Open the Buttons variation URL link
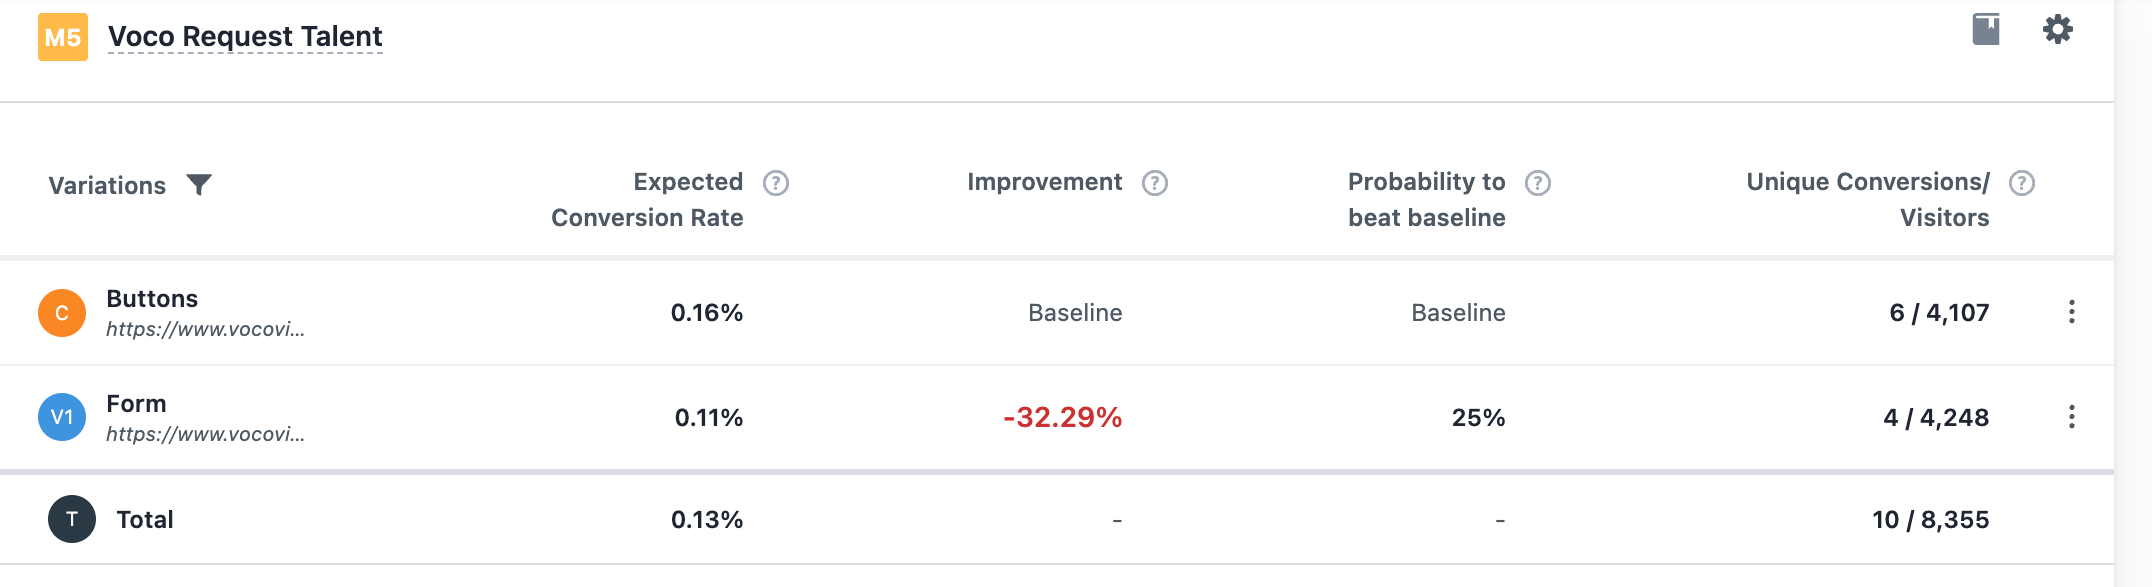The image size is (2152, 587). [205, 329]
